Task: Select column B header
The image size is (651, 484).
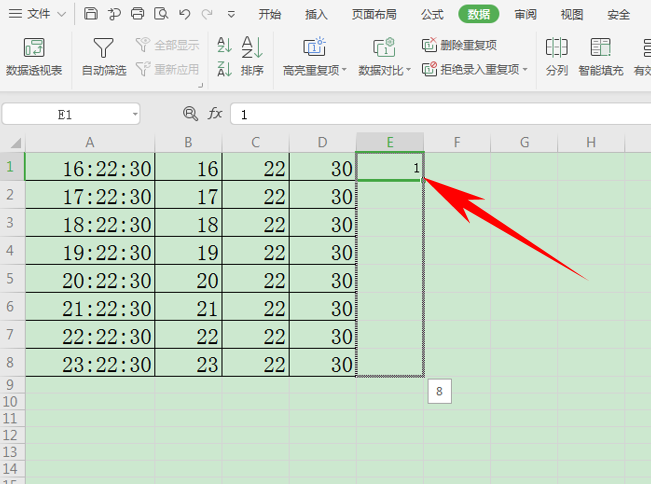Action: pos(188,142)
